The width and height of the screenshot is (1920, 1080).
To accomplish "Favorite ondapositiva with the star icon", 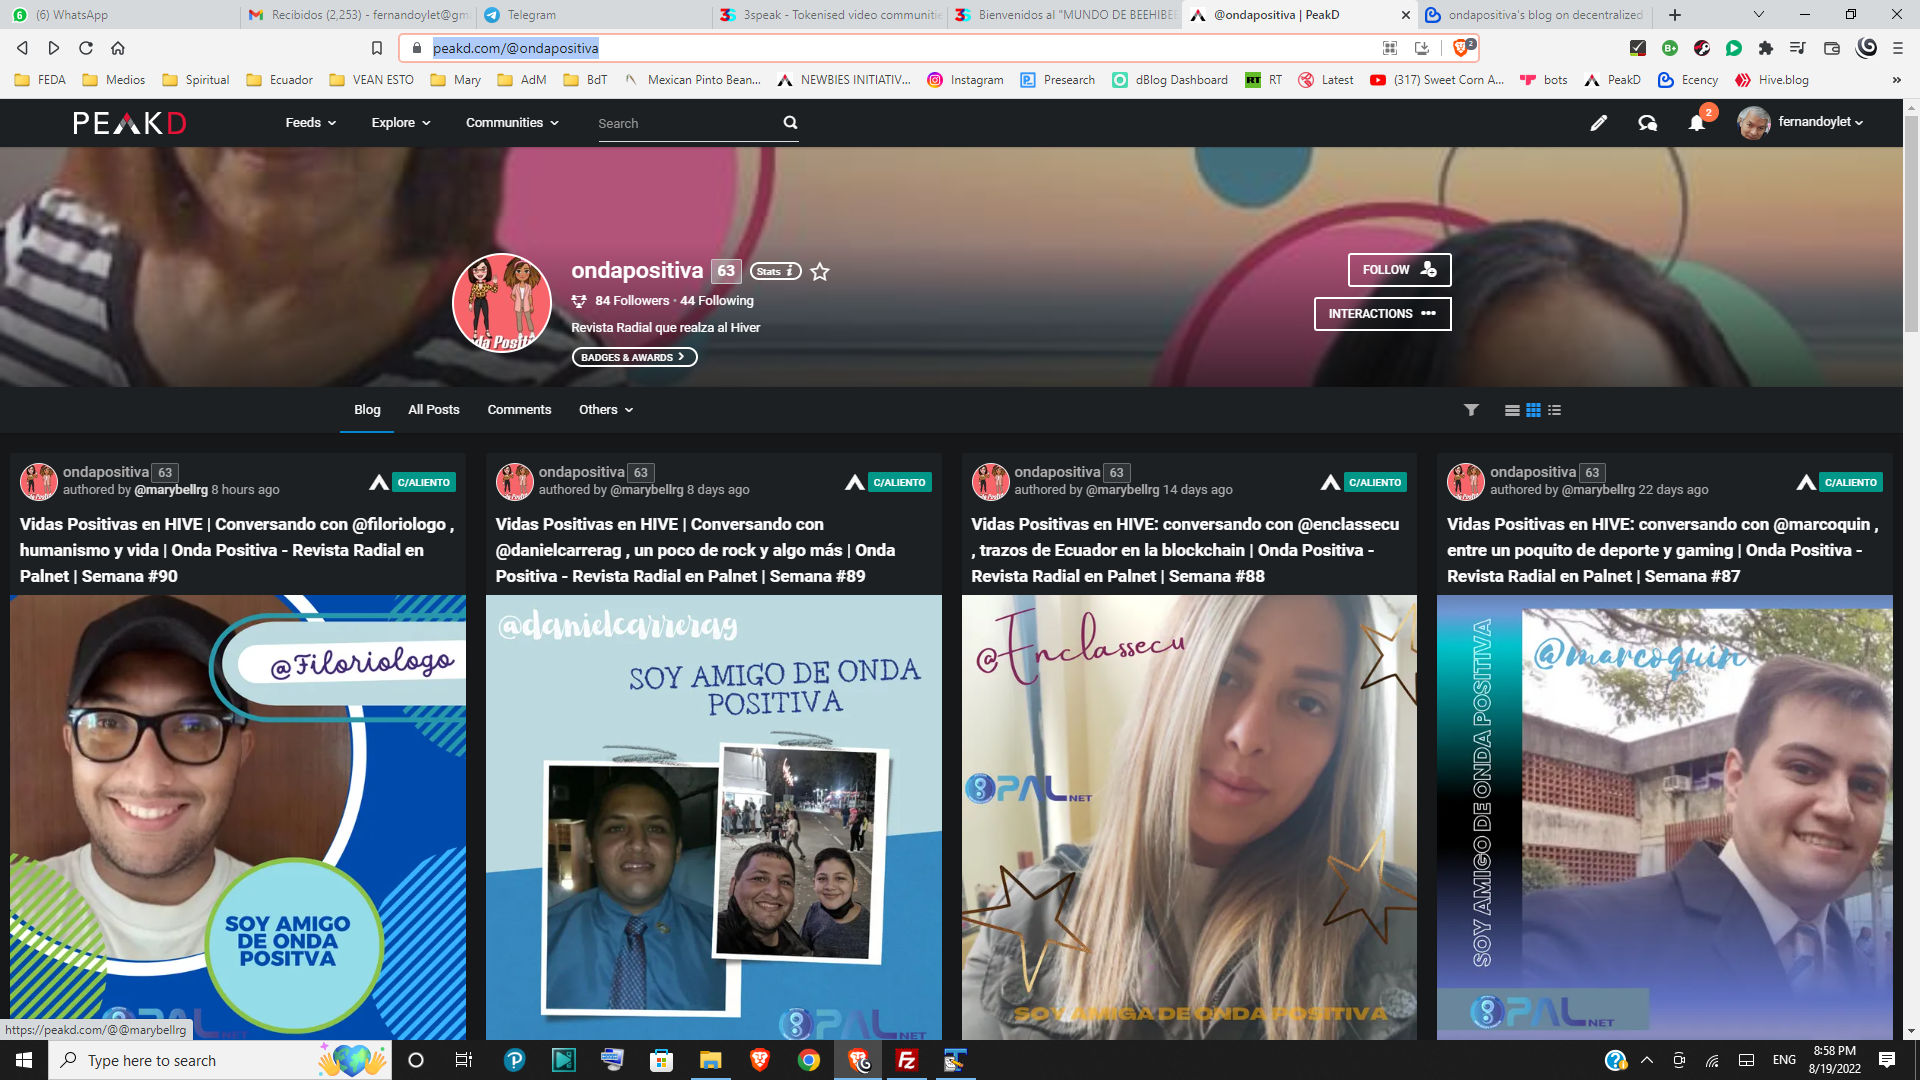I will click(x=820, y=271).
